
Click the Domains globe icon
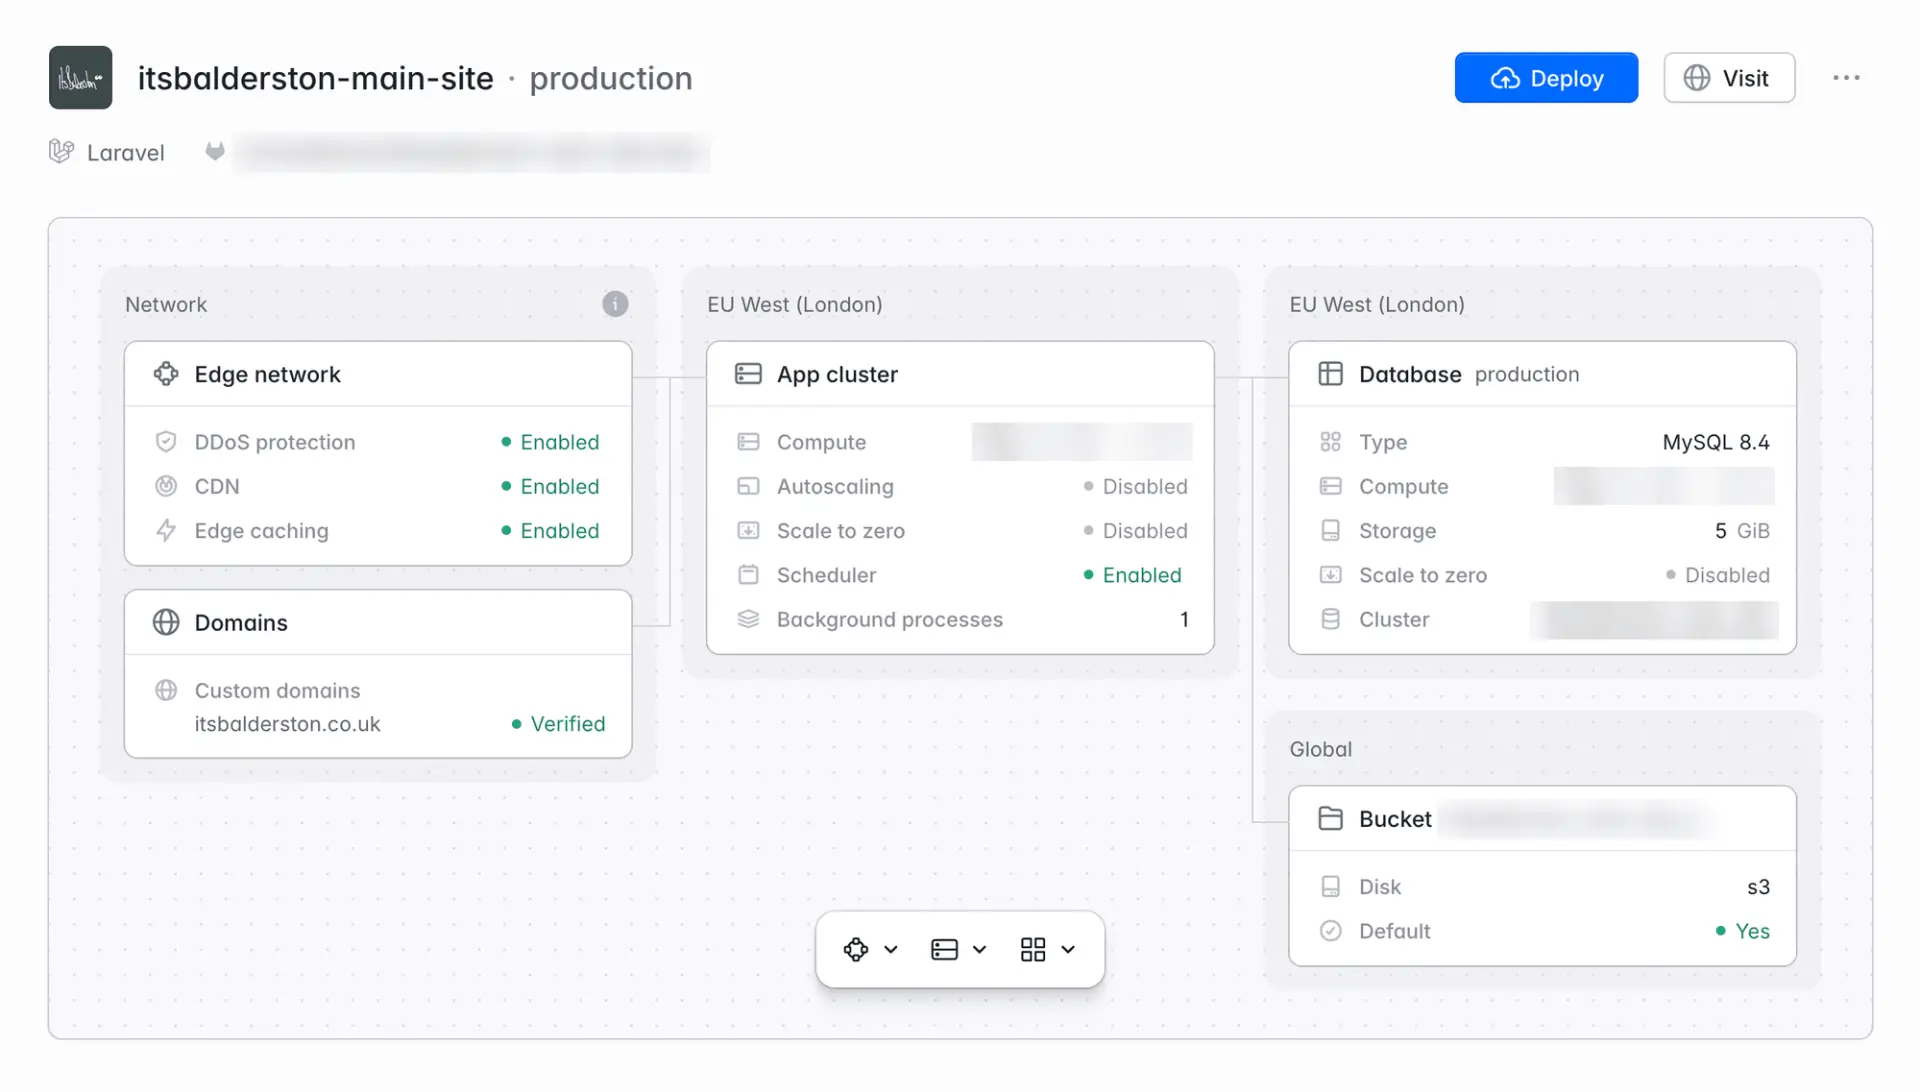pos(166,622)
